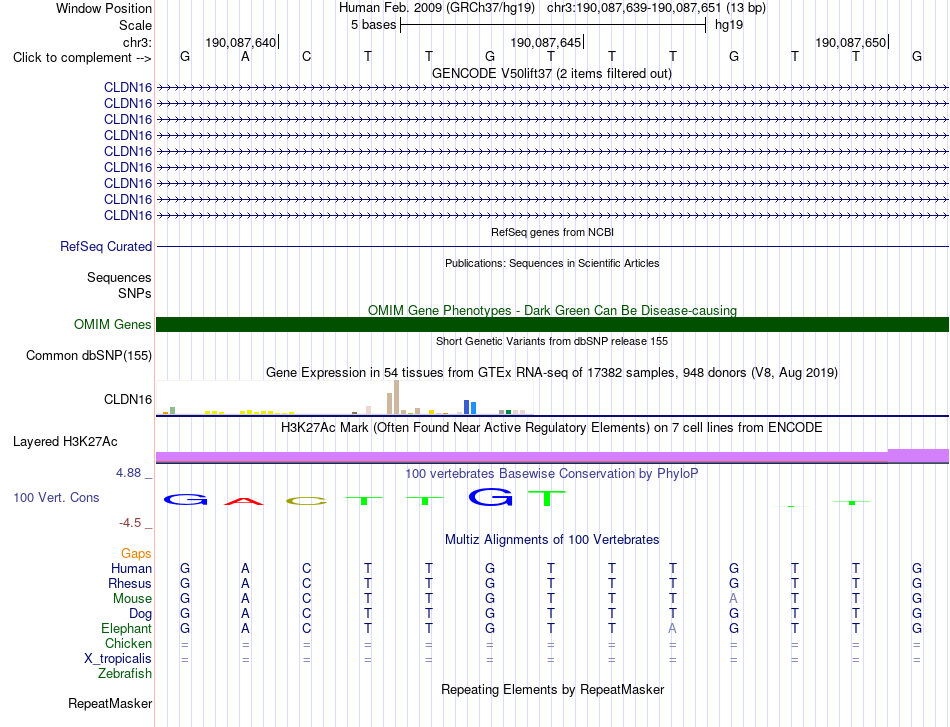
Task: Select the Zebrafish row label
Action: tap(125, 674)
